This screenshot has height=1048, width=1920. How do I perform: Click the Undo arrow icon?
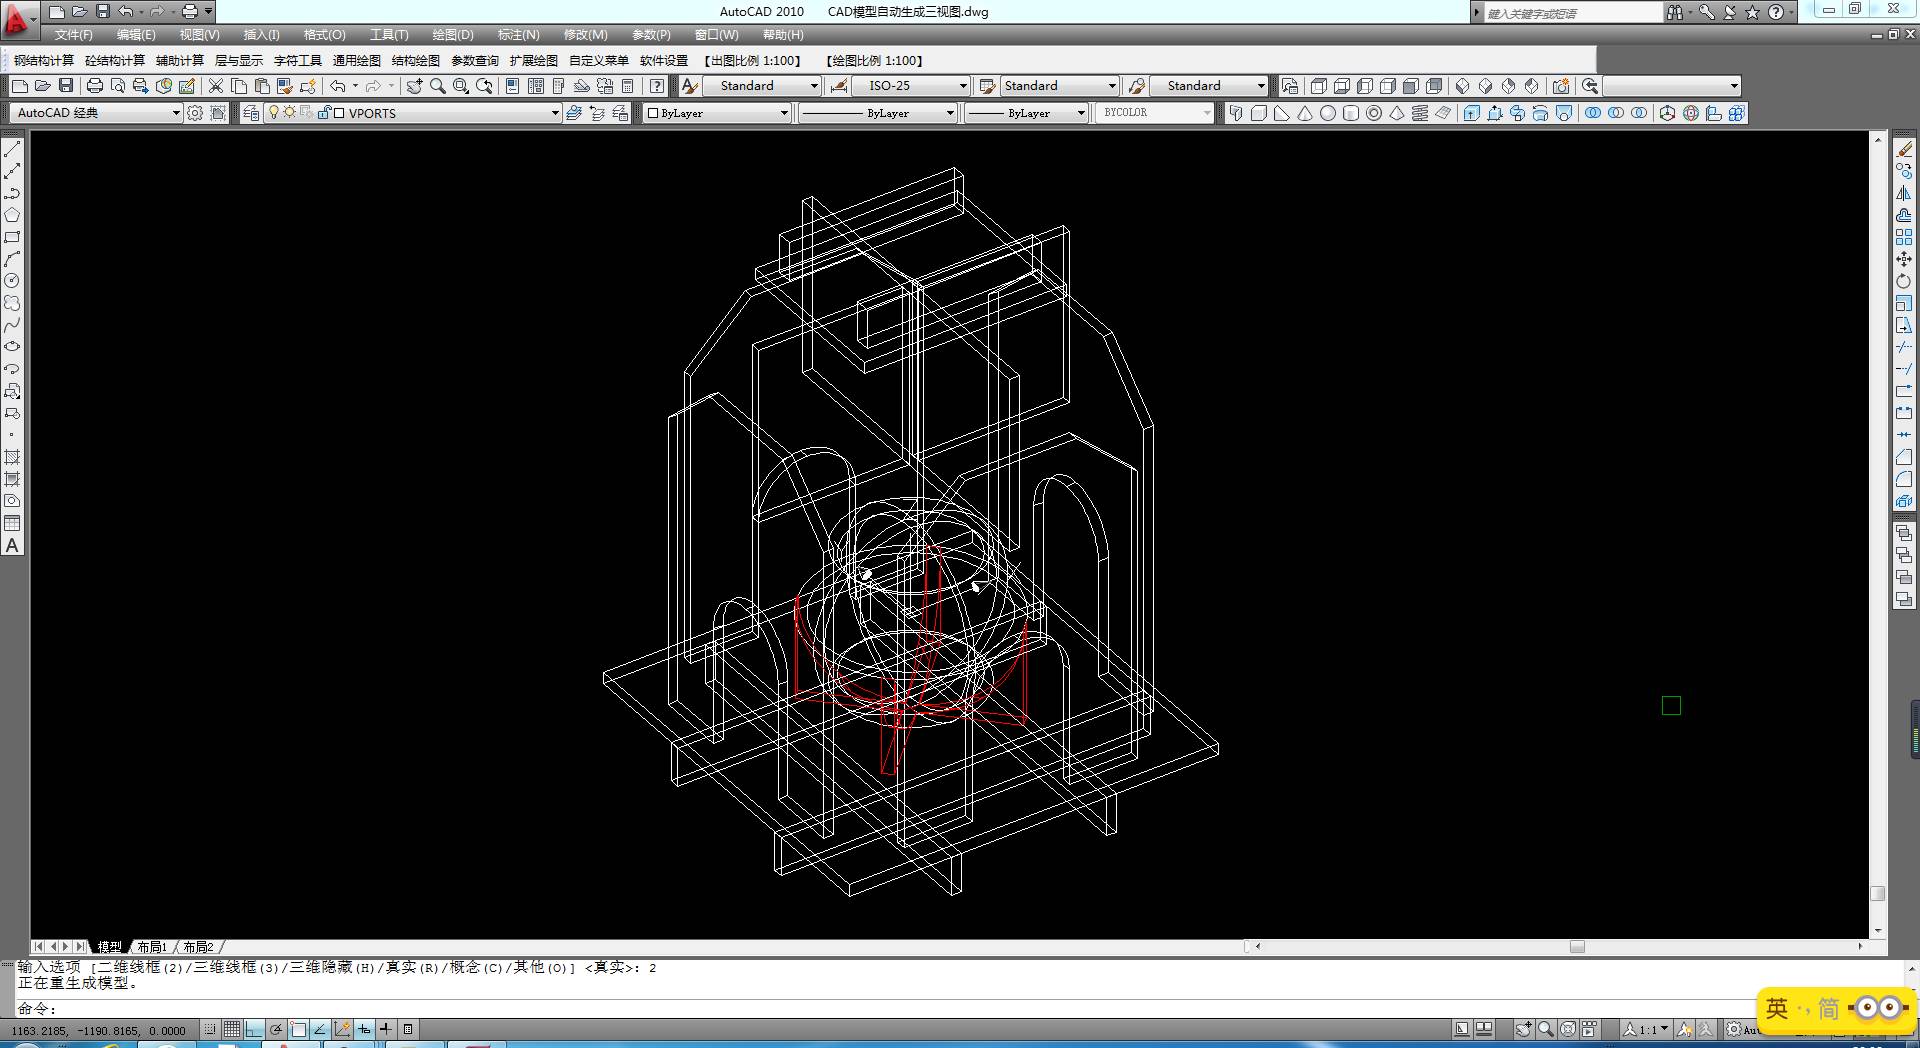coord(338,86)
